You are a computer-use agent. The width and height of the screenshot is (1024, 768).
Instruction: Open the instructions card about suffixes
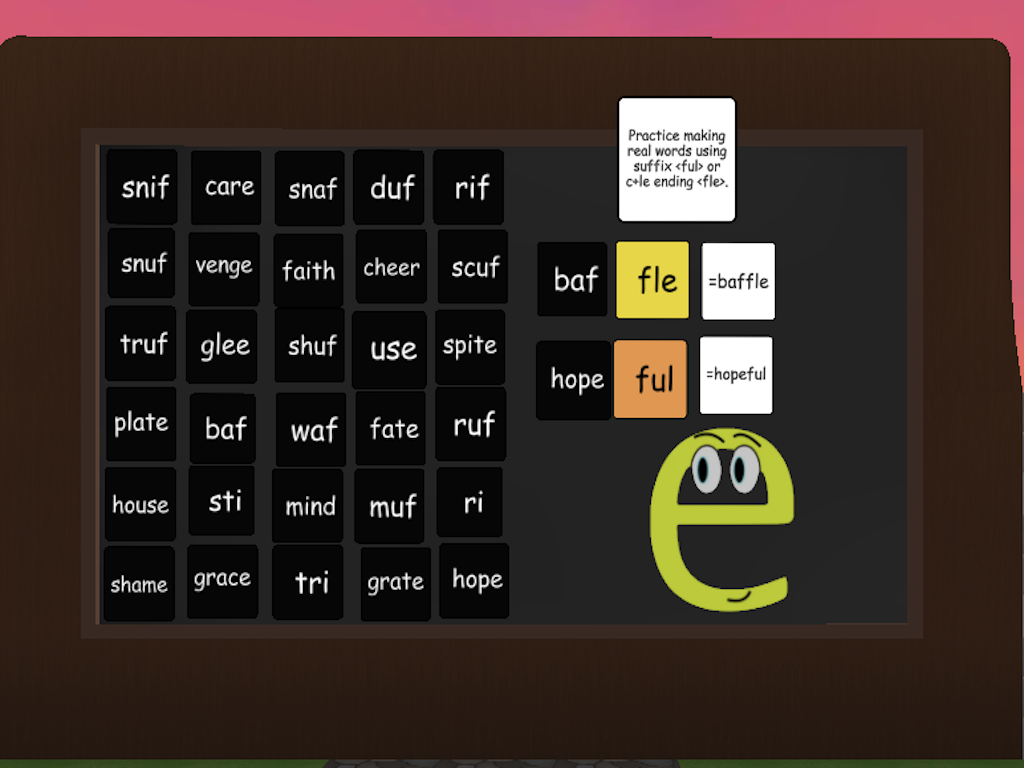coord(677,159)
